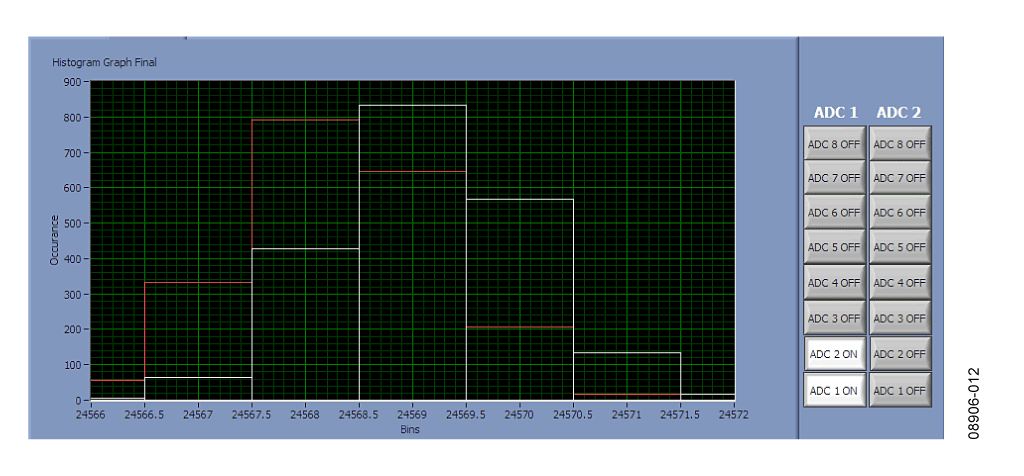Enable ADC 1 in ADC 2 column
This screenshot has height=476, width=1024.
899,390
